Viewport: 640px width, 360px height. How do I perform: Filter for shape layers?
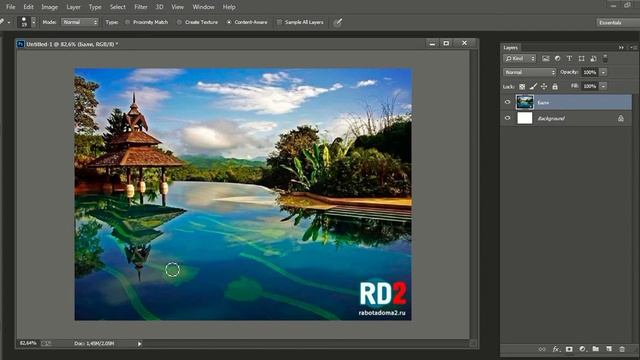(x=582, y=59)
